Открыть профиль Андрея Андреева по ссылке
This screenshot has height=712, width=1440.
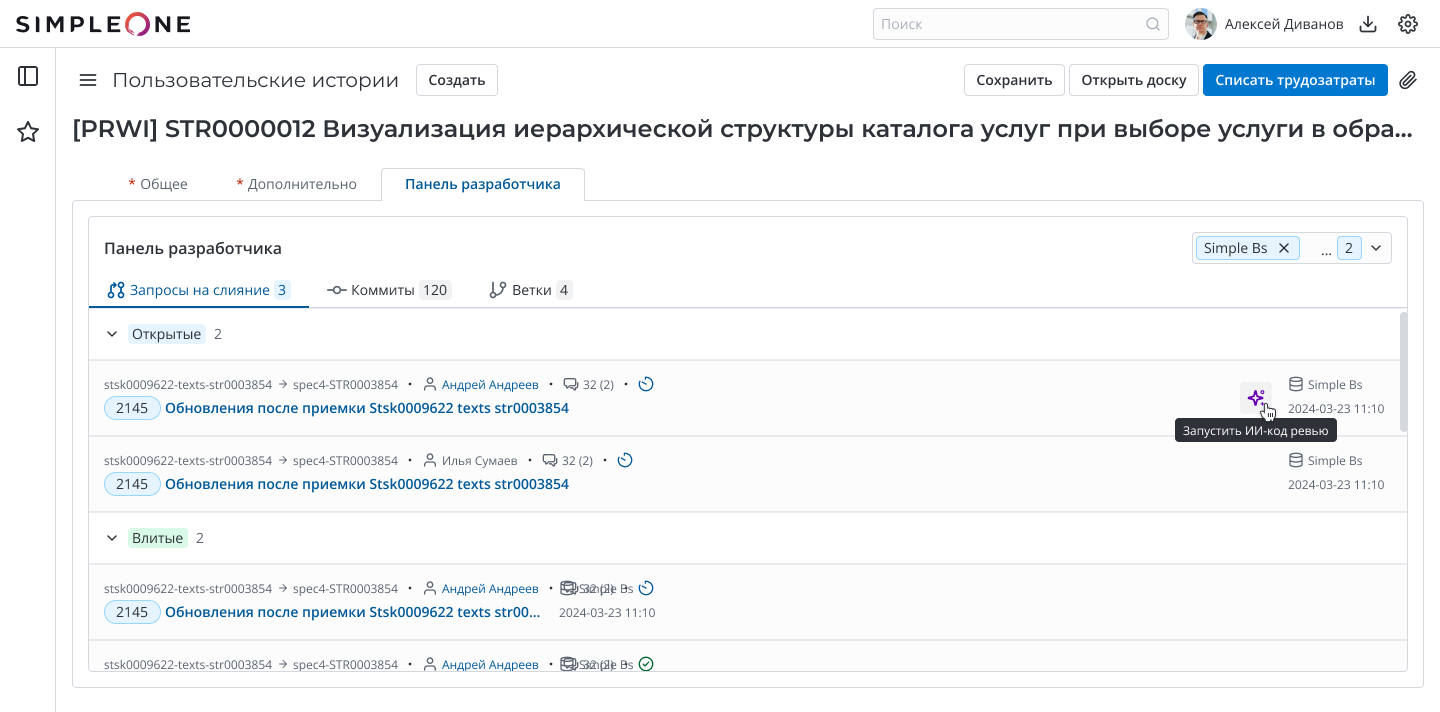click(490, 384)
